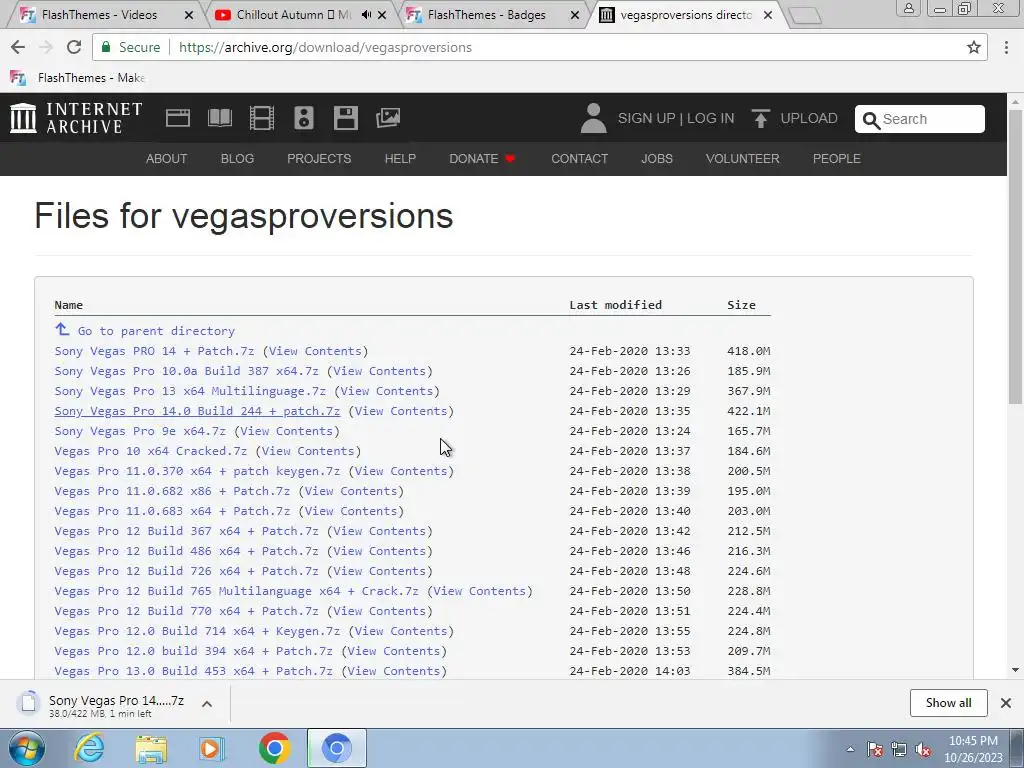Click the Internet Archive logo
This screenshot has height=768, width=1024.
[76, 118]
